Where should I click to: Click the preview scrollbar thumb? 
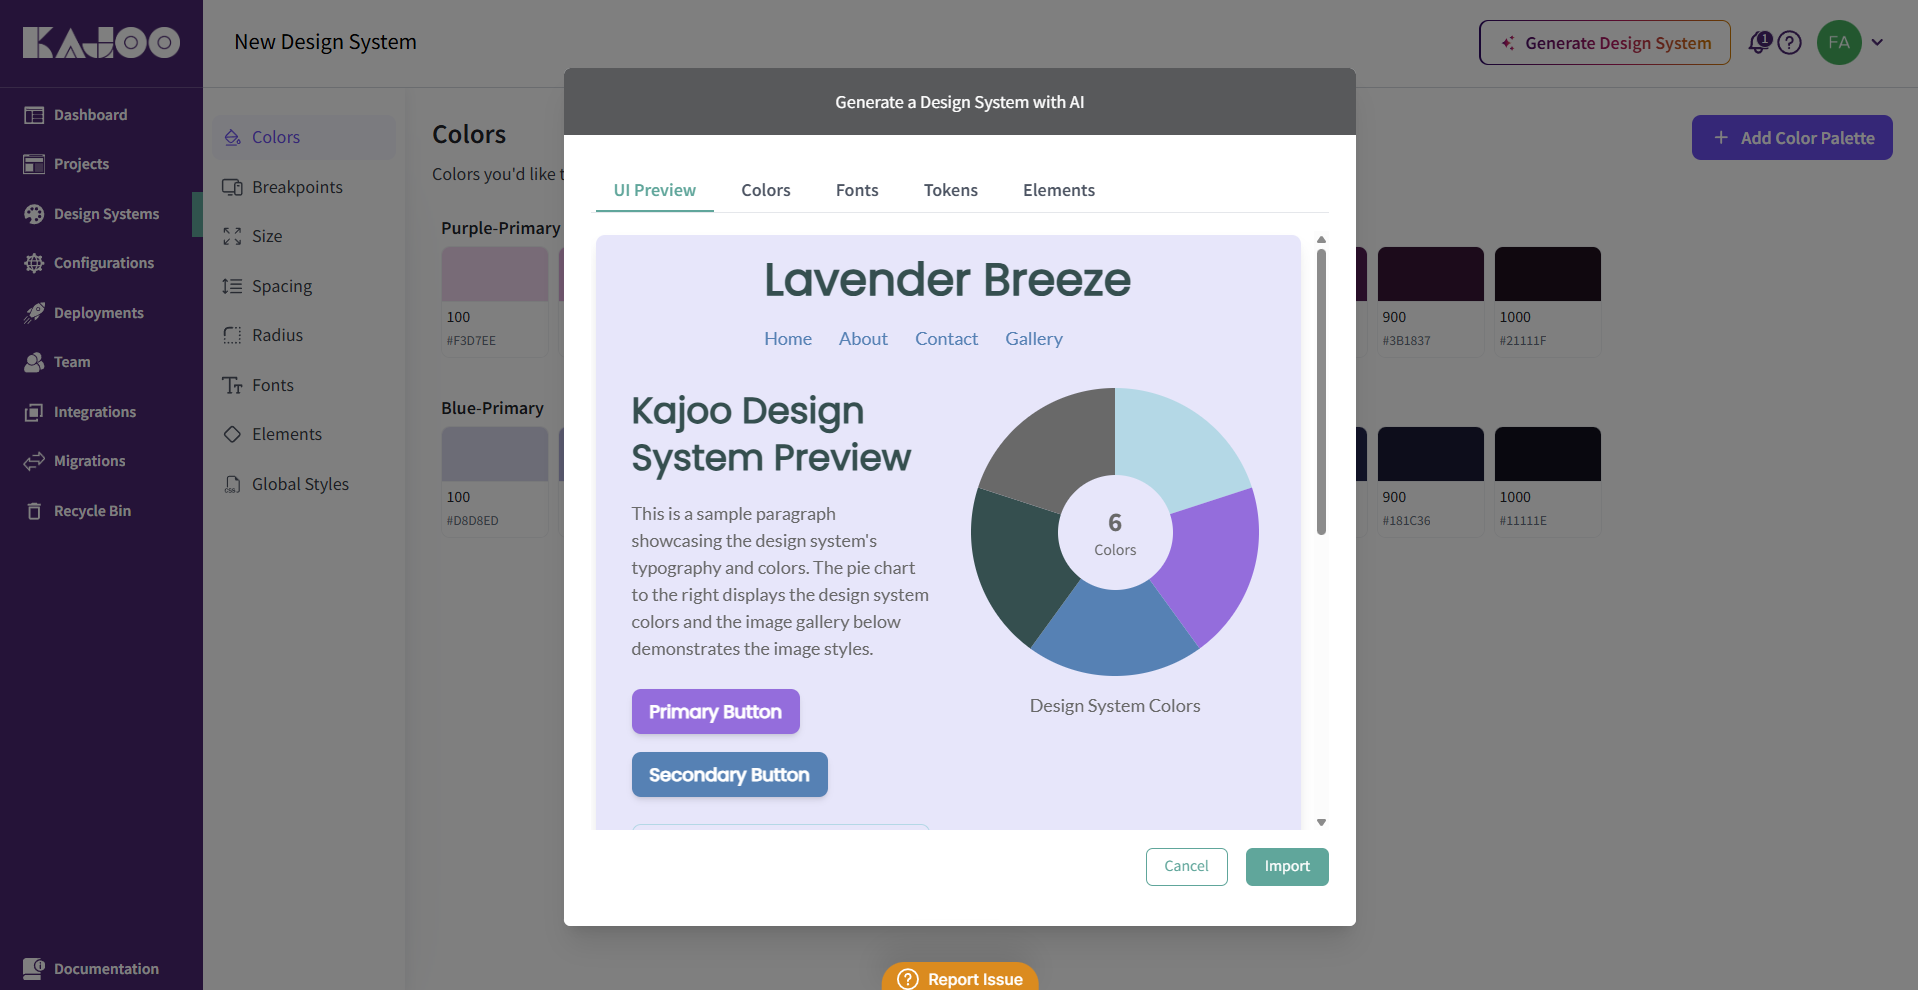(x=1321, y=392)
